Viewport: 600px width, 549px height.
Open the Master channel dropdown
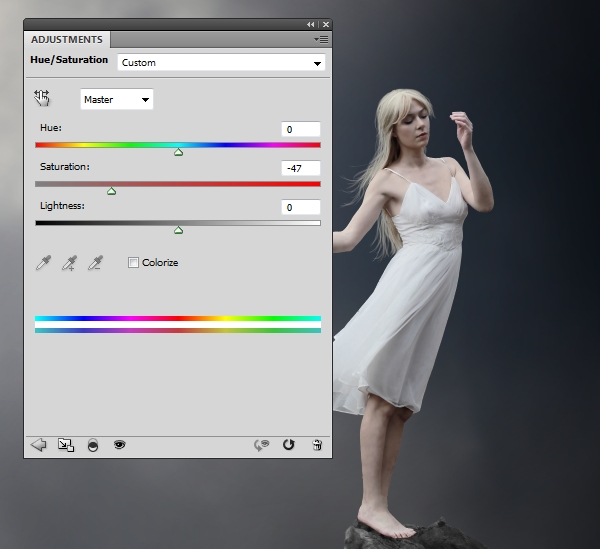pos(116,99)
